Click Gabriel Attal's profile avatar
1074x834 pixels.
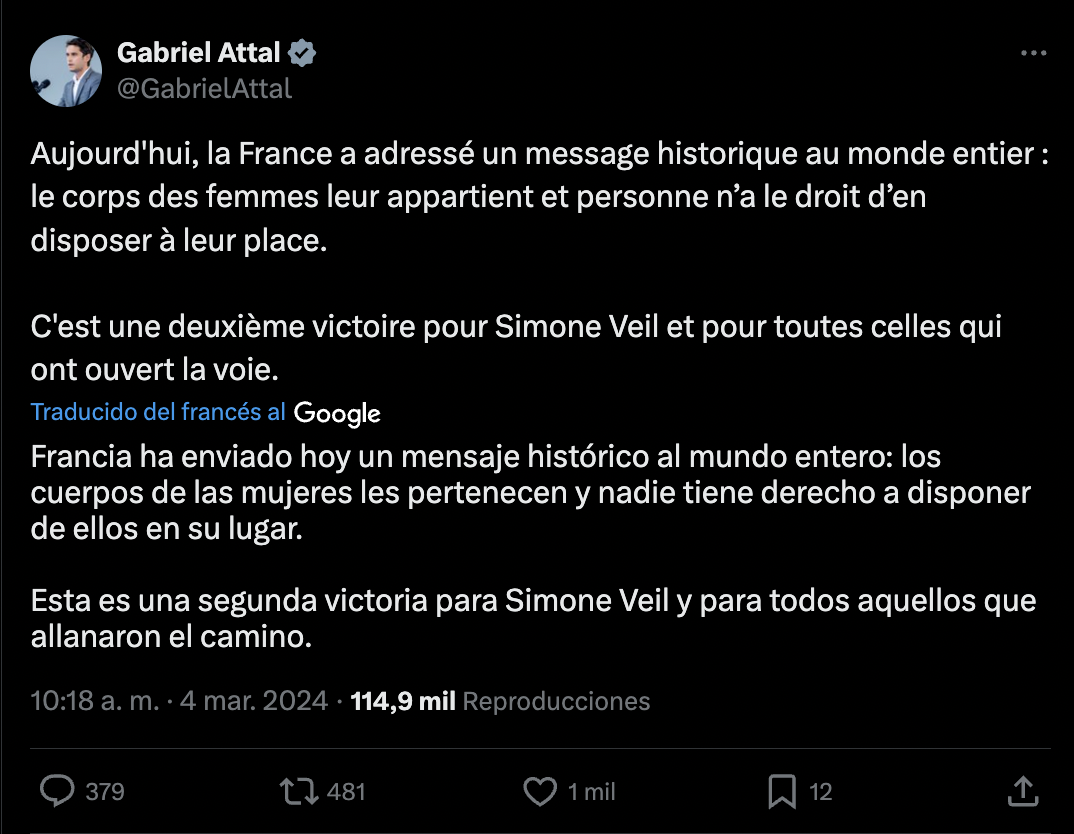[67, 71]
